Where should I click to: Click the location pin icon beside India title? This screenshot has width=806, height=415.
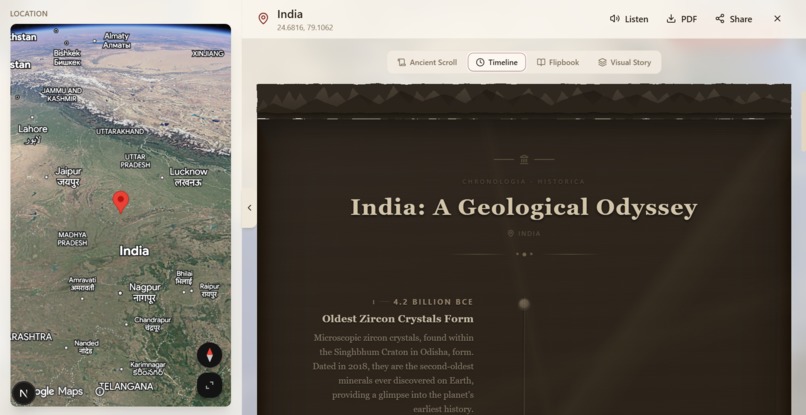click(263, 19)
